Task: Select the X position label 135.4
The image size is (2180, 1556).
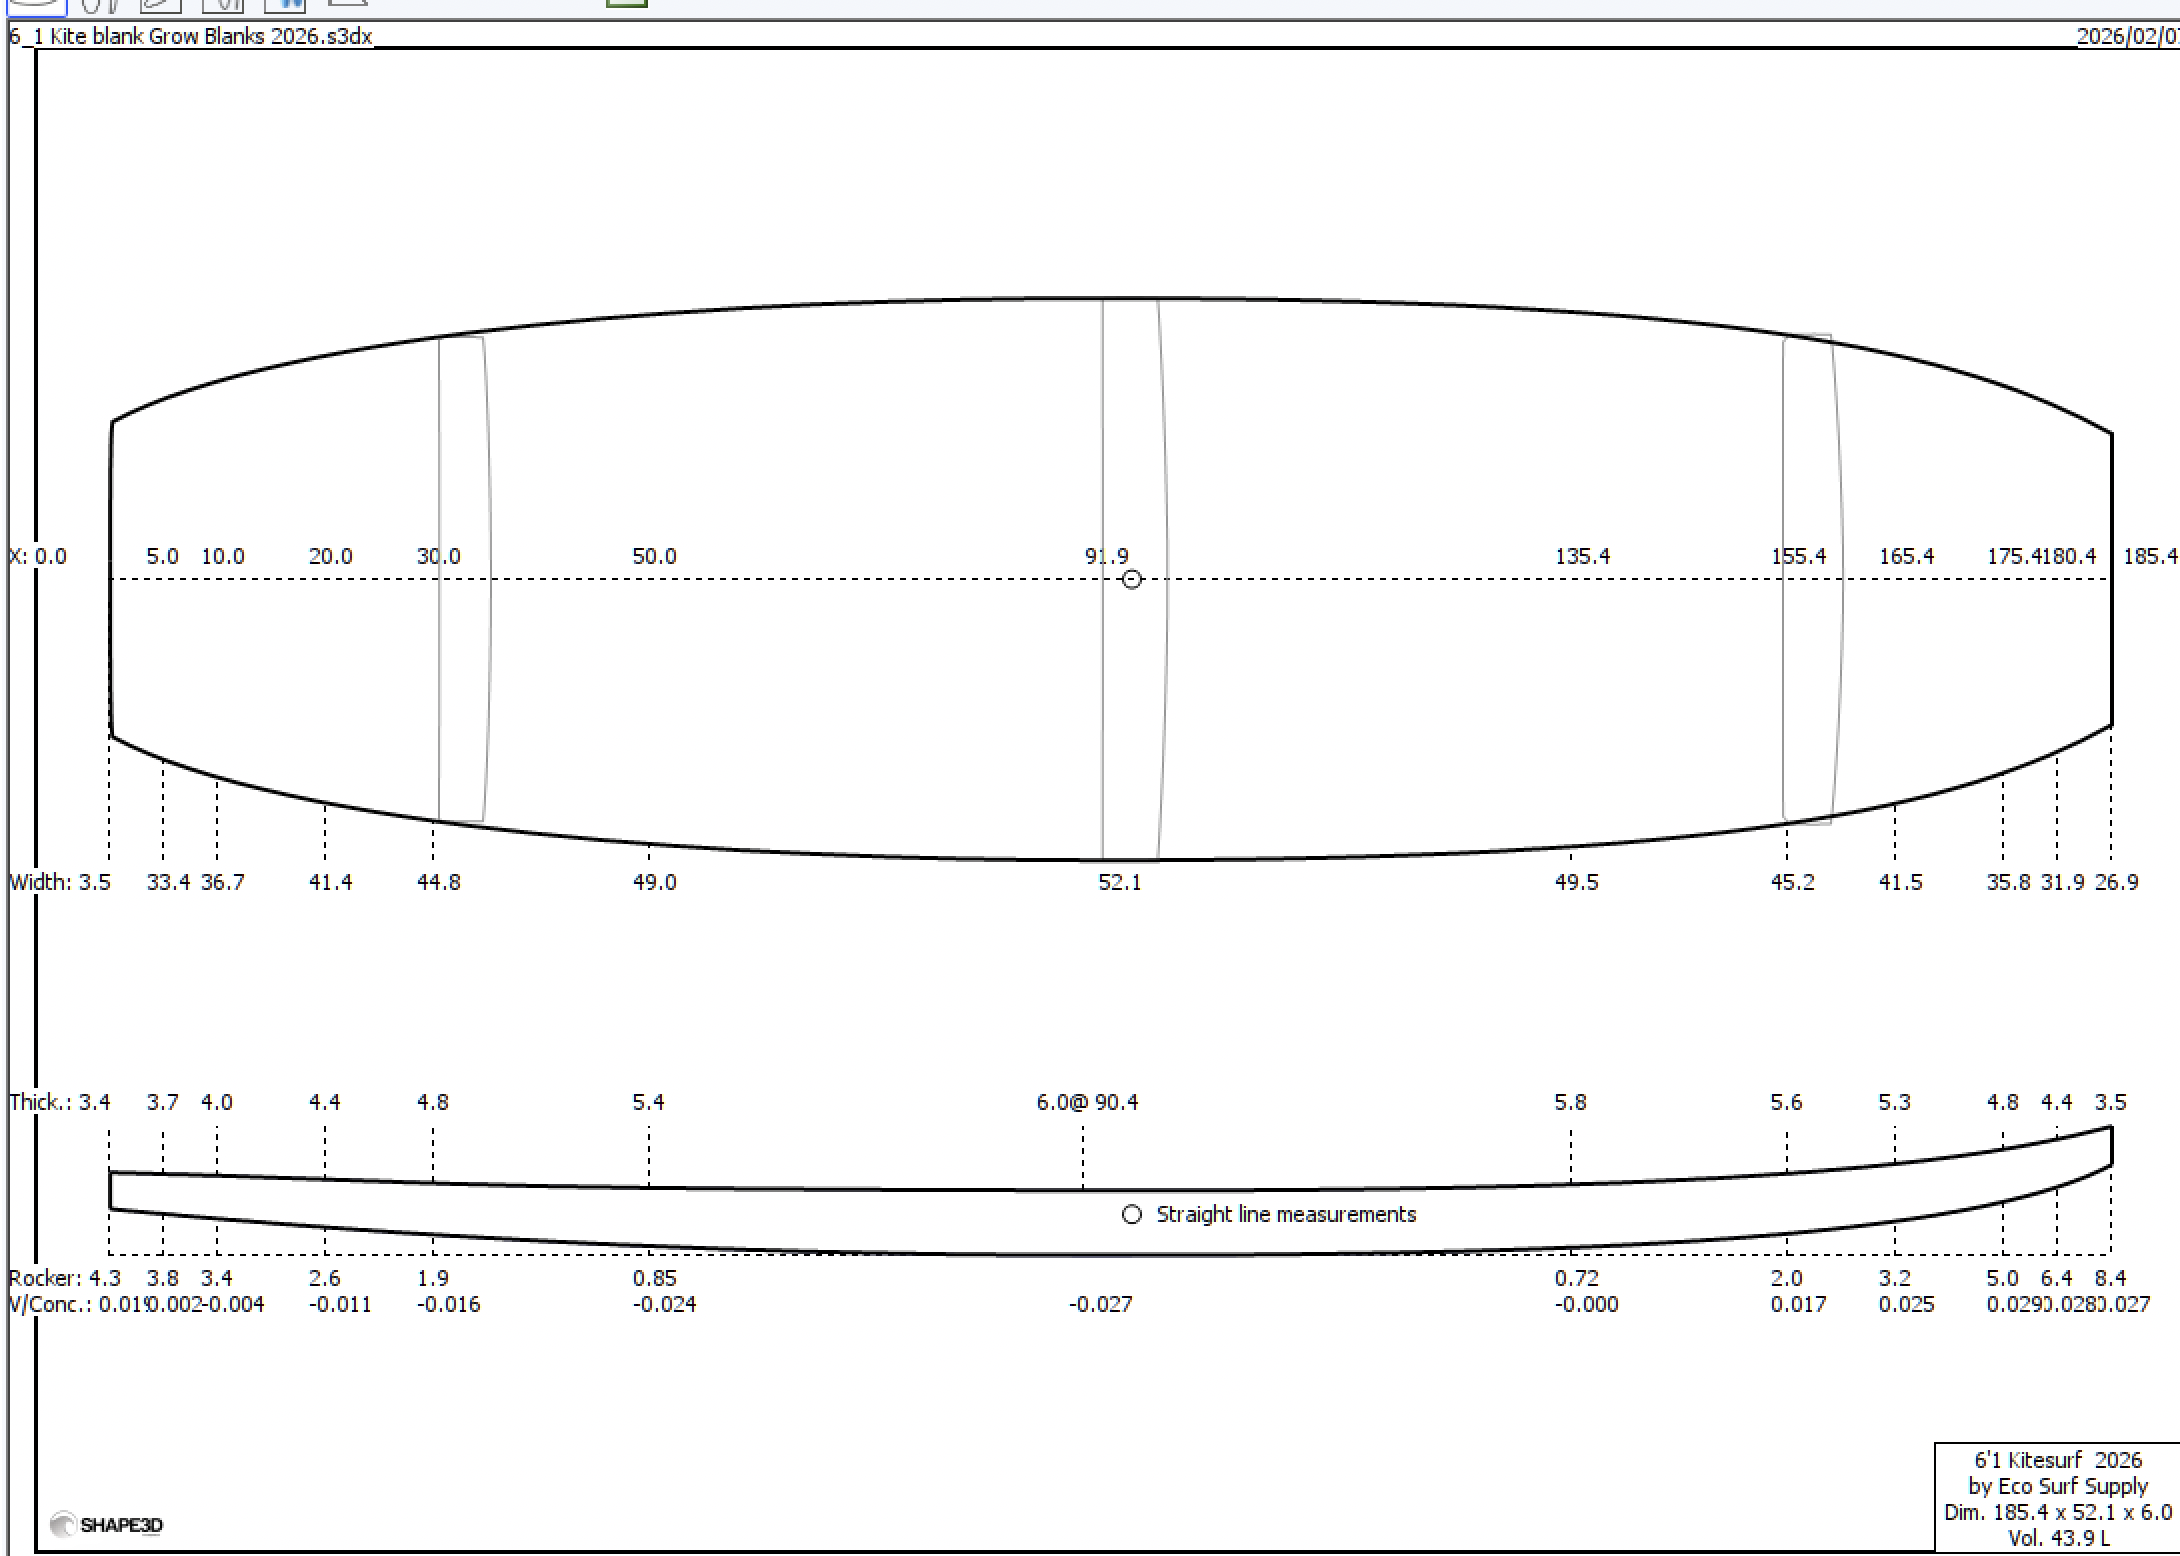Action: click(1582, 556)
